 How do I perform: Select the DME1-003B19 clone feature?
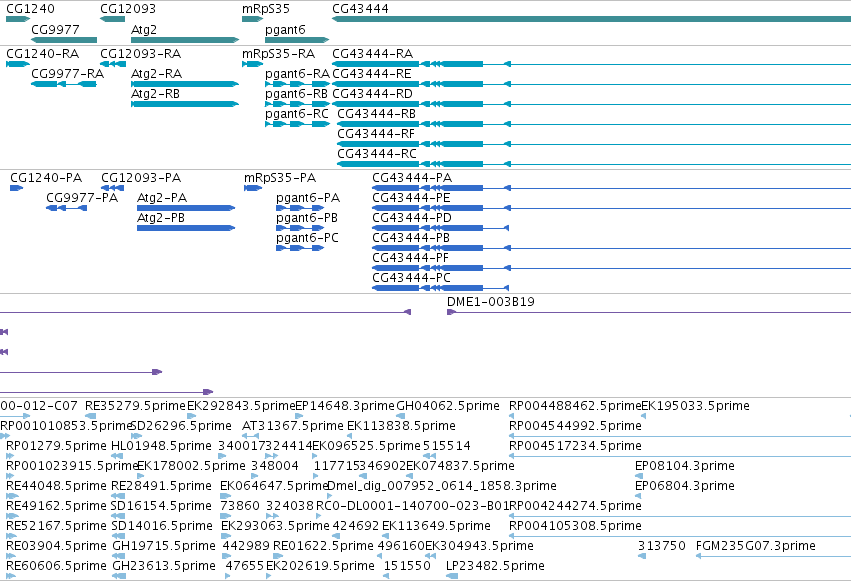(x=491, y=302)
